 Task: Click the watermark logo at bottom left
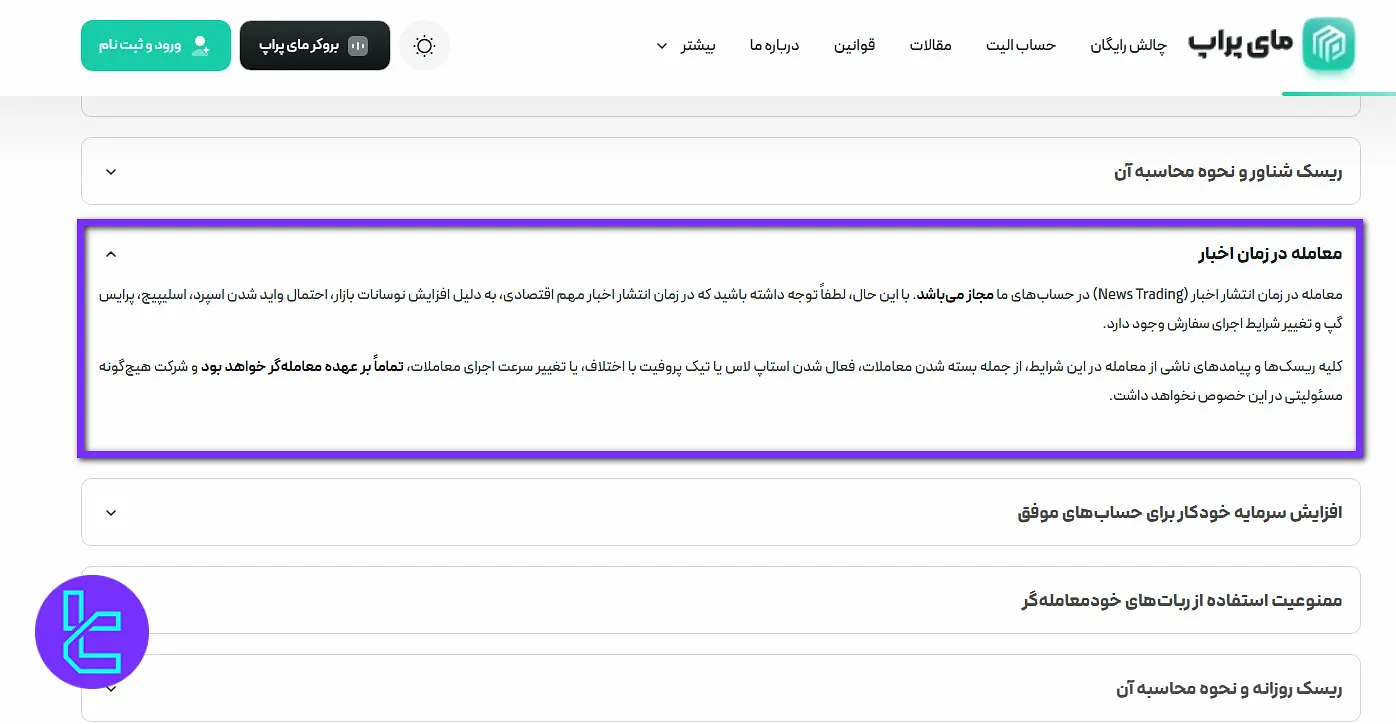(91, 631)
